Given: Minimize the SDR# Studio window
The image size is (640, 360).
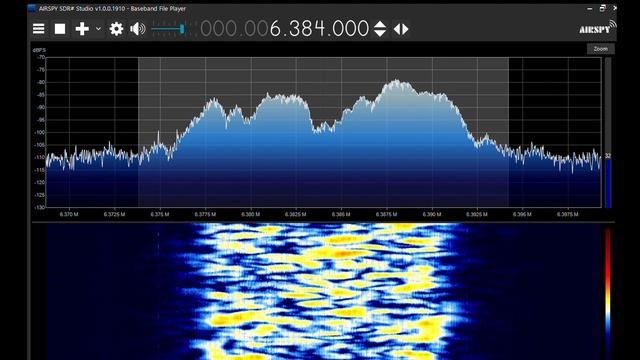Looking at the screenshot, I should (589, 8).
